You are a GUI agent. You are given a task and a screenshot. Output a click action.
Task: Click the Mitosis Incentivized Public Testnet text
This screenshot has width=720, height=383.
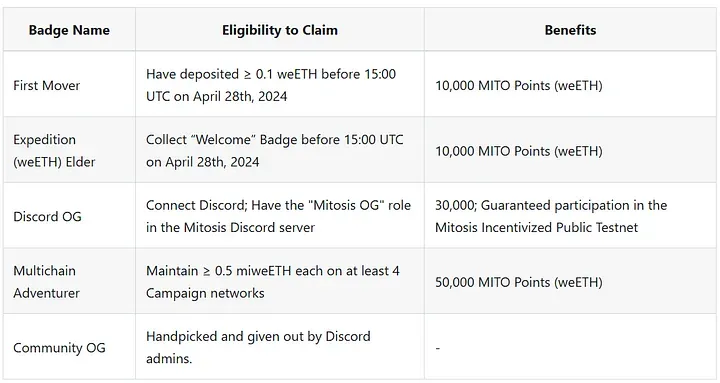(537, 227)
